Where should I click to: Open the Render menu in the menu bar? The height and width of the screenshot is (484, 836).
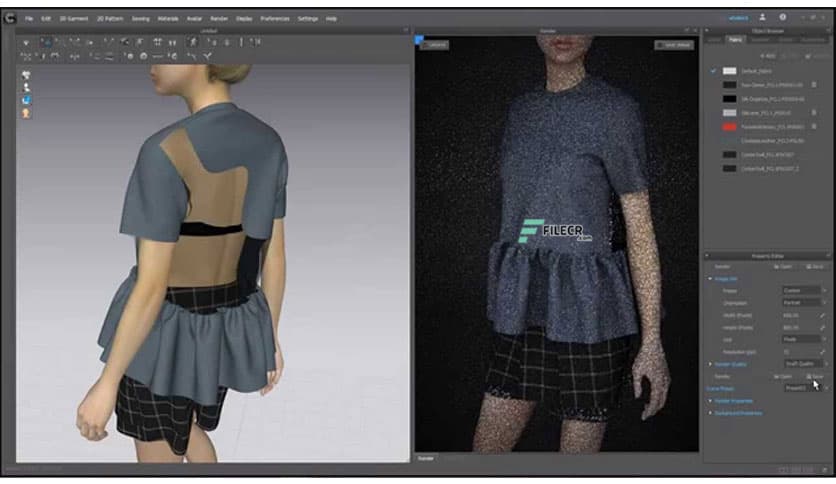point(217,18)
